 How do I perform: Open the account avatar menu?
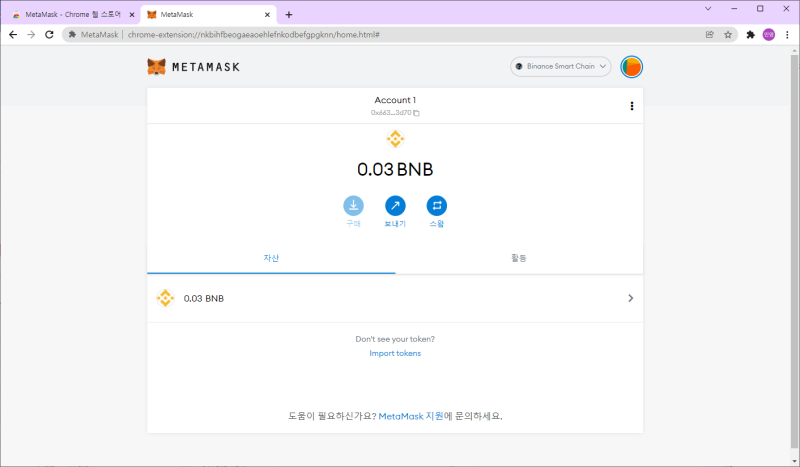point(631,67)
